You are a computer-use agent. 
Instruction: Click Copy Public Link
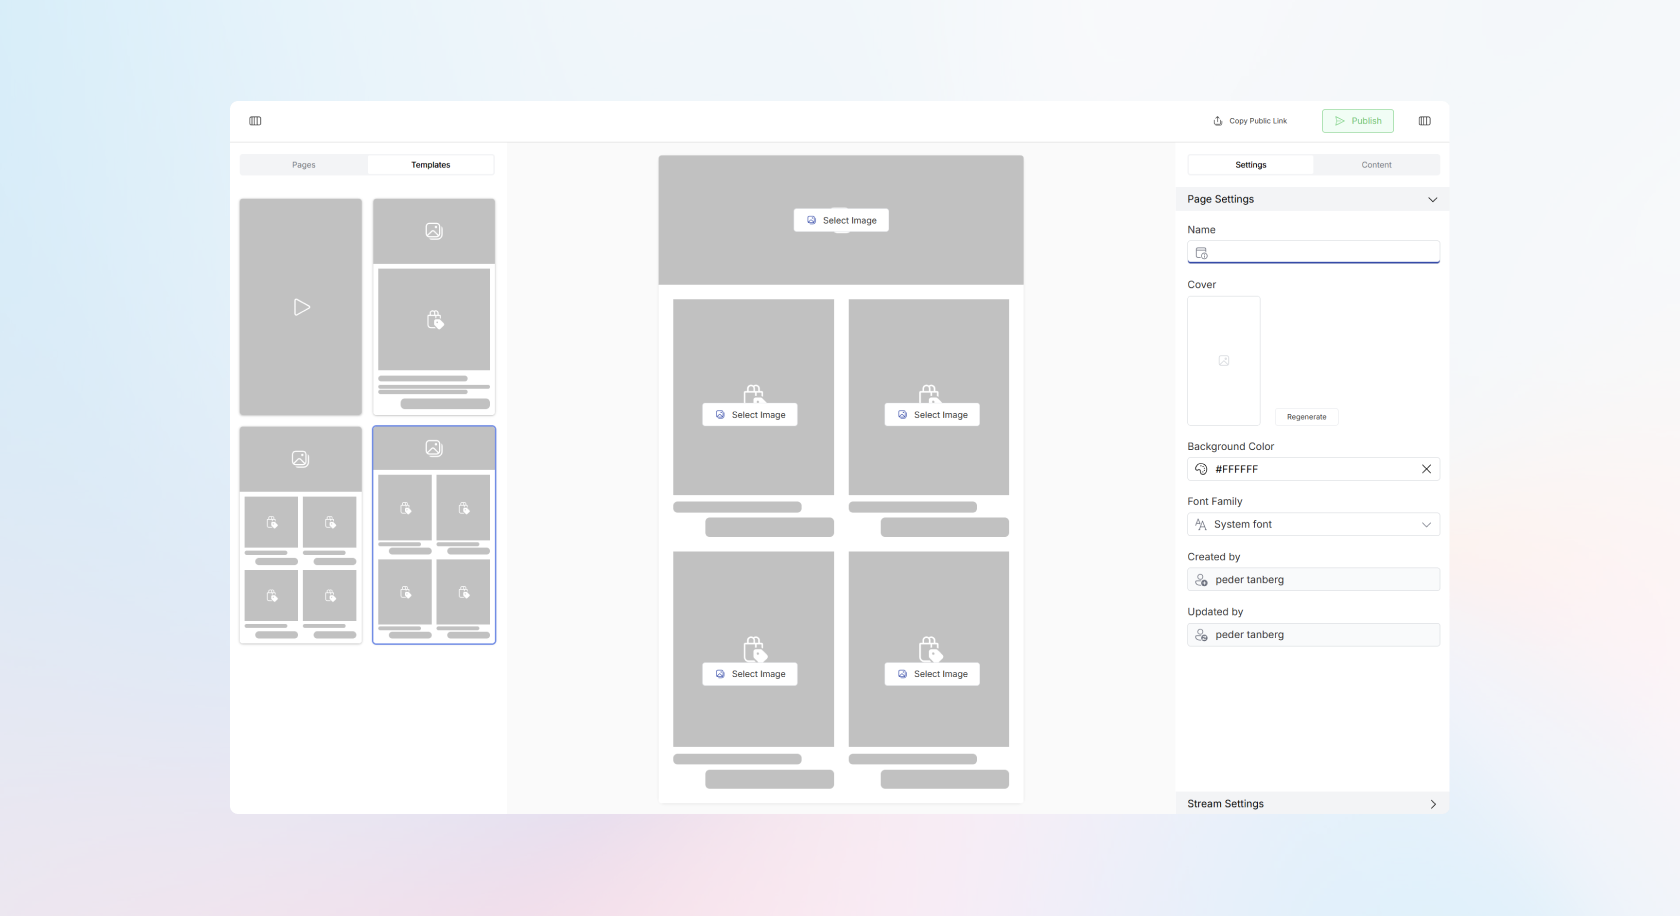pos(1256,120)
